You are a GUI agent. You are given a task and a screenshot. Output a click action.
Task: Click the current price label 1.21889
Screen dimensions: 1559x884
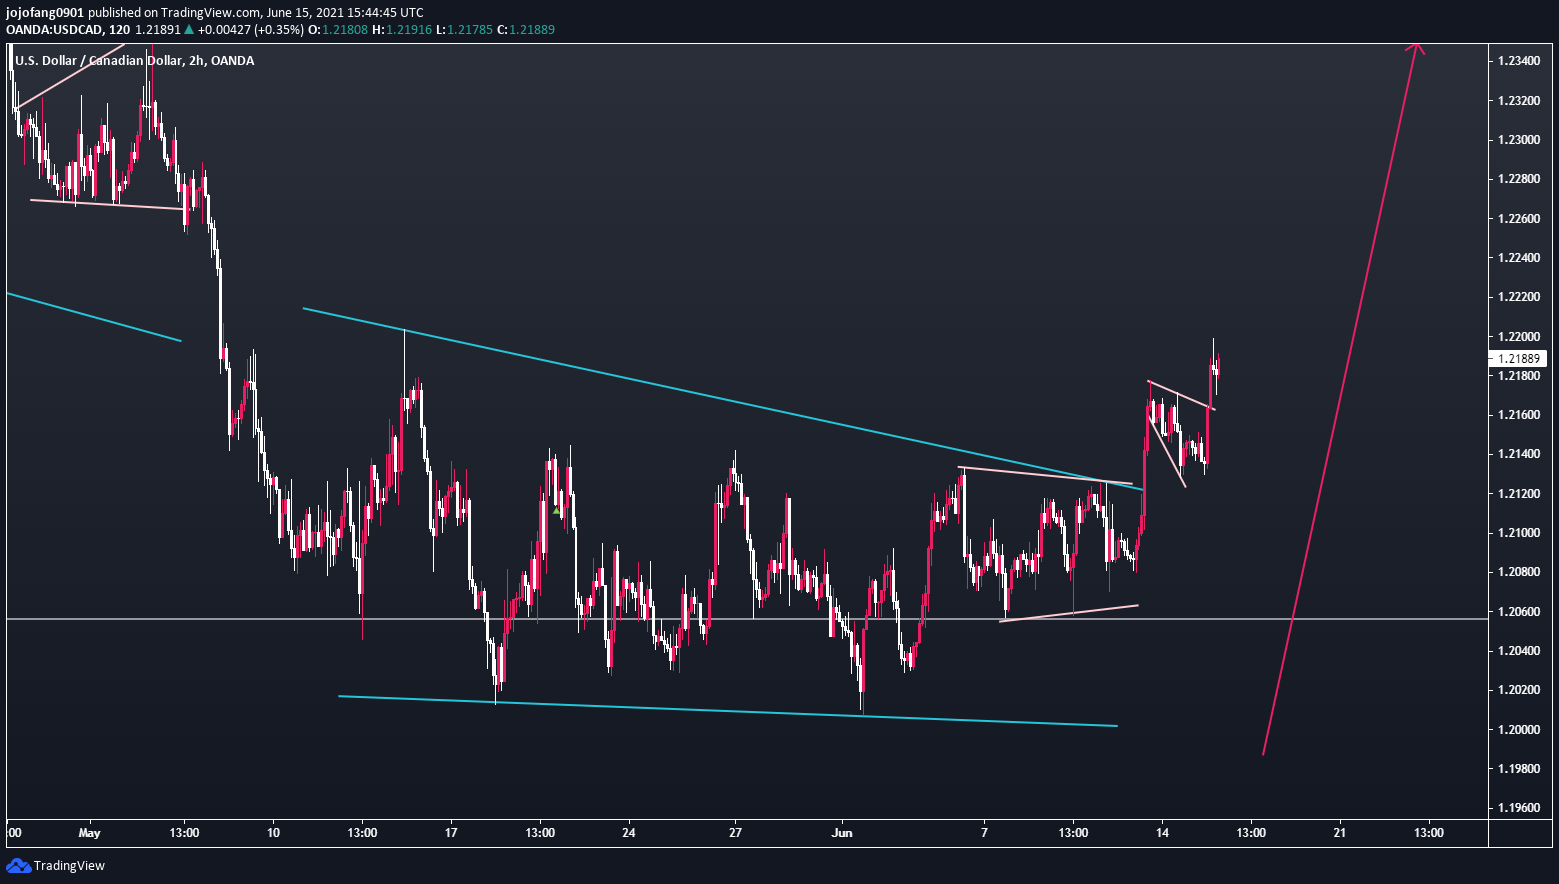click(1518, 358)
